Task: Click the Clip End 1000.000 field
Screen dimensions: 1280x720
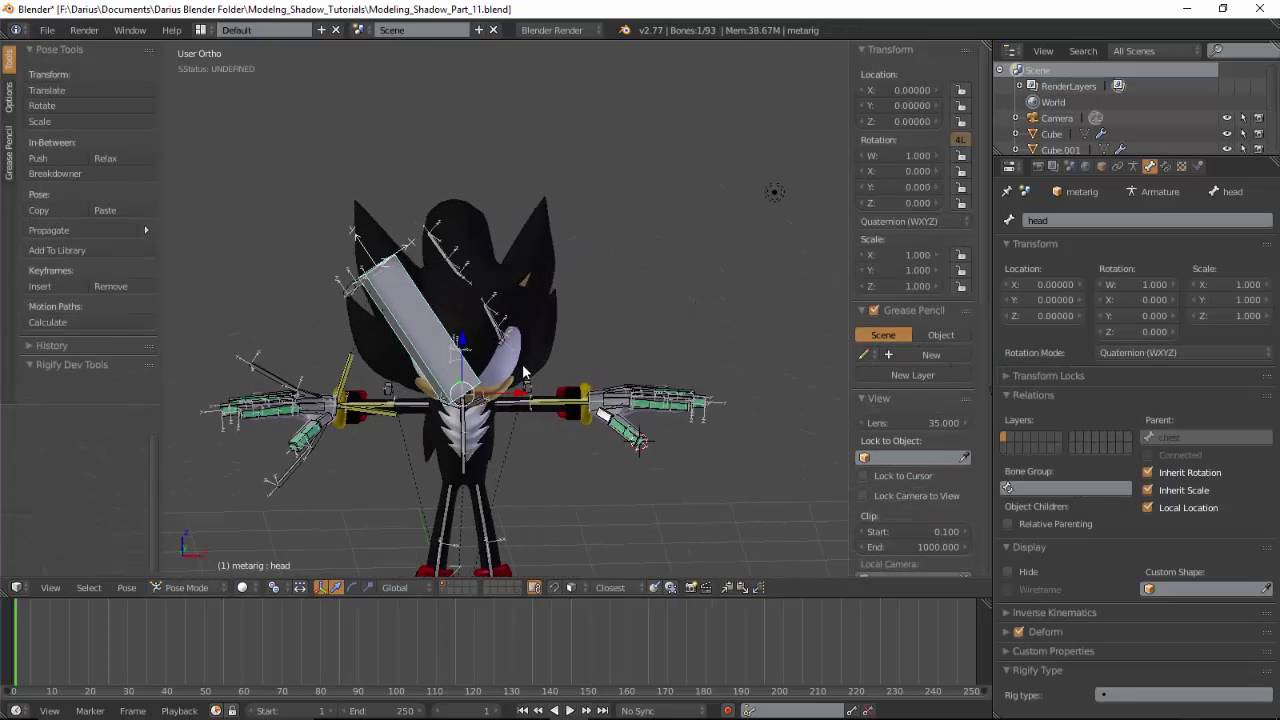Action: pyautogui.click(x=913, y=547)
